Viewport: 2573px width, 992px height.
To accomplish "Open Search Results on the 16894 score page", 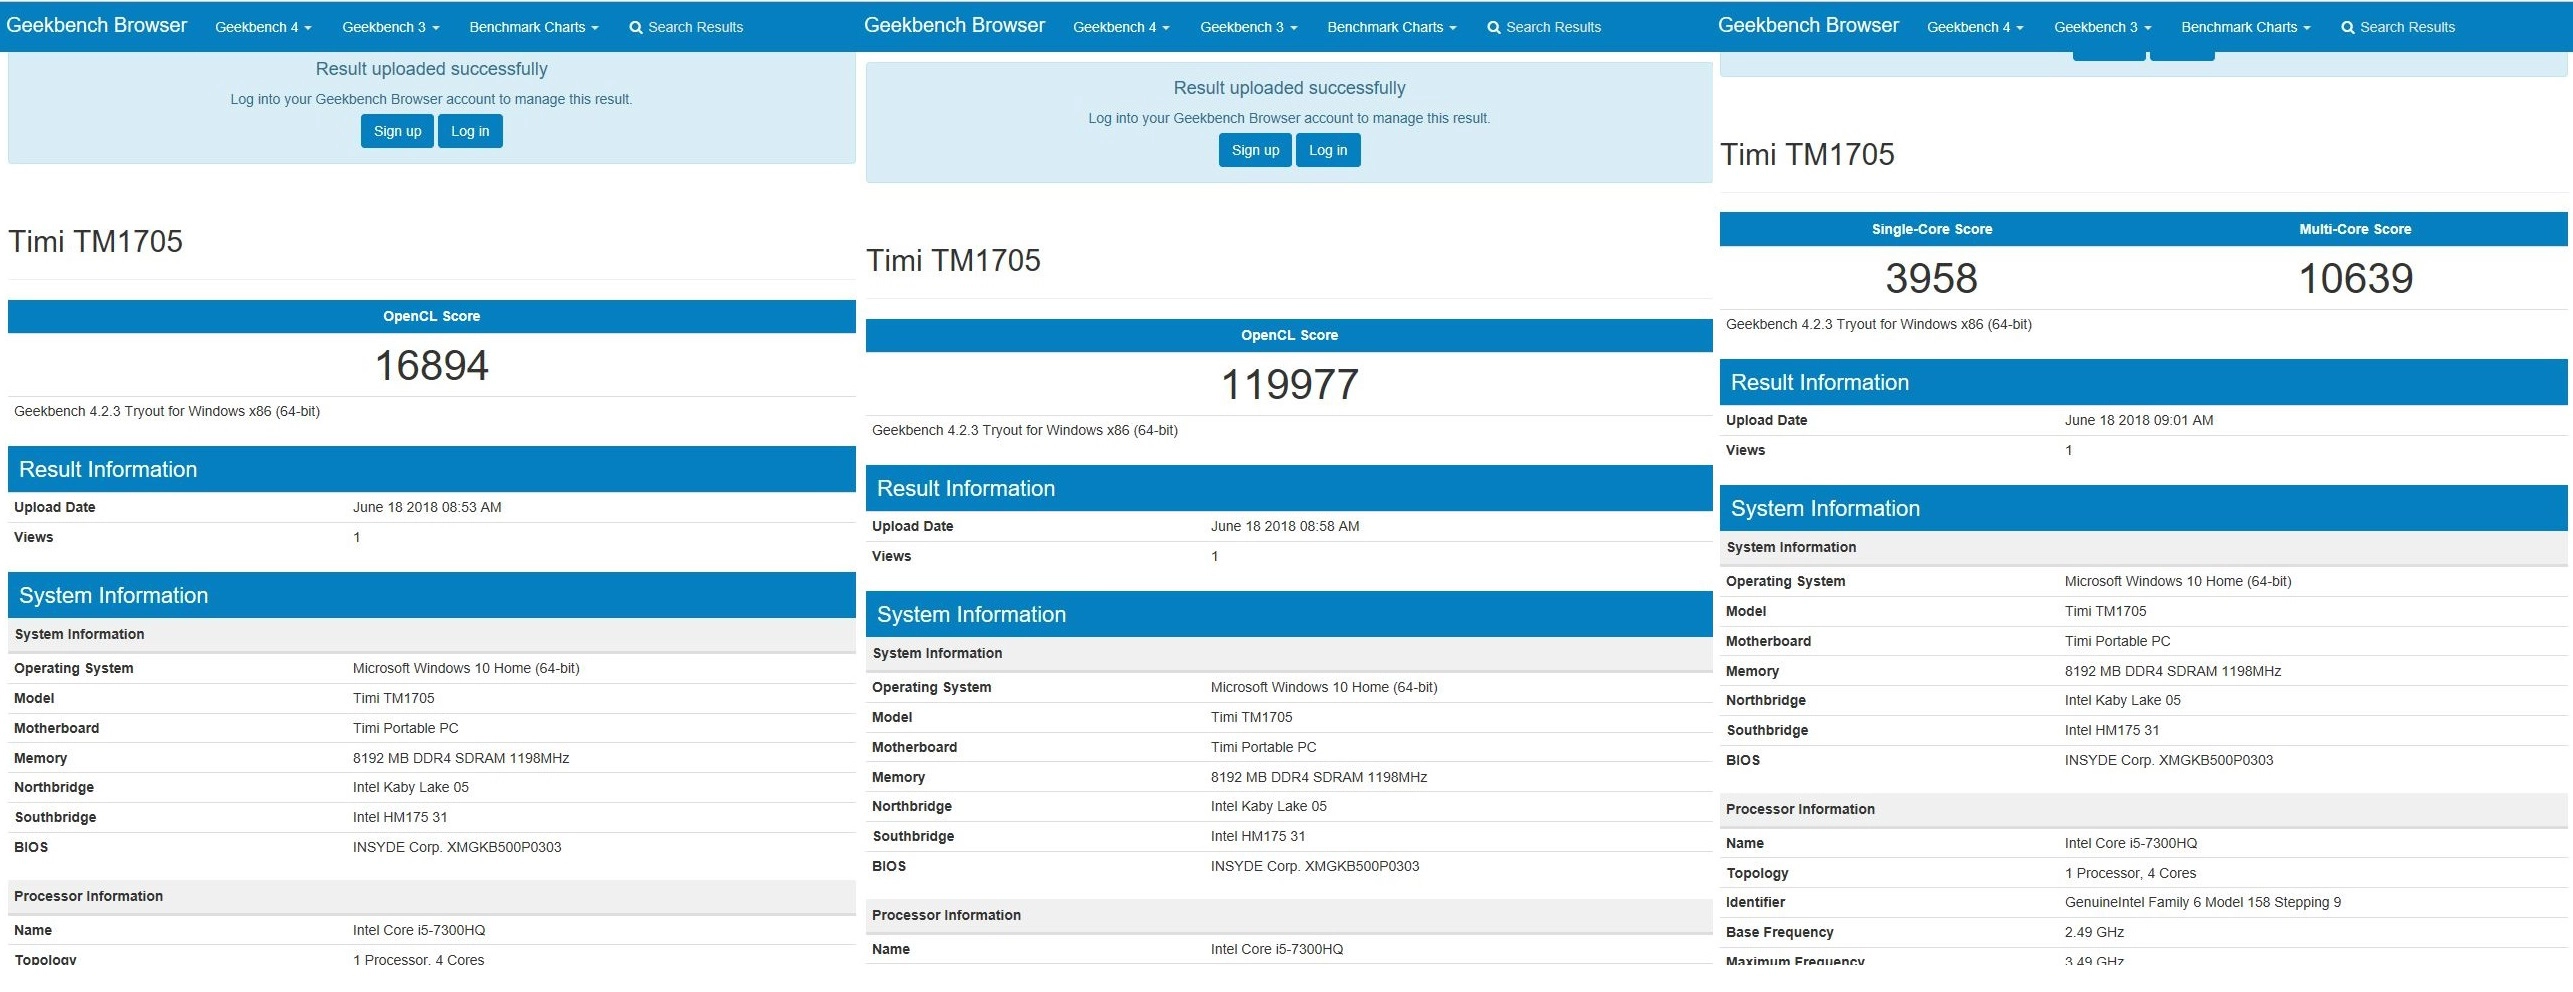I will pyautogui.click(x=686, y=27).
